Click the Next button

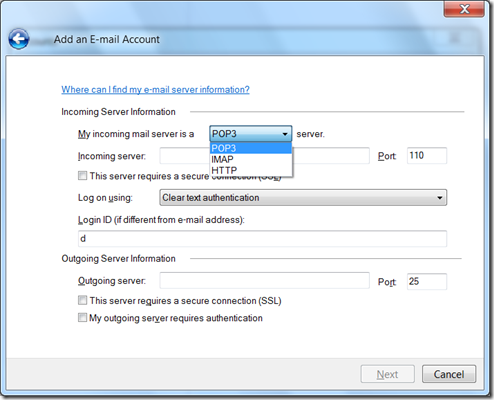click(x=387, y=374)
